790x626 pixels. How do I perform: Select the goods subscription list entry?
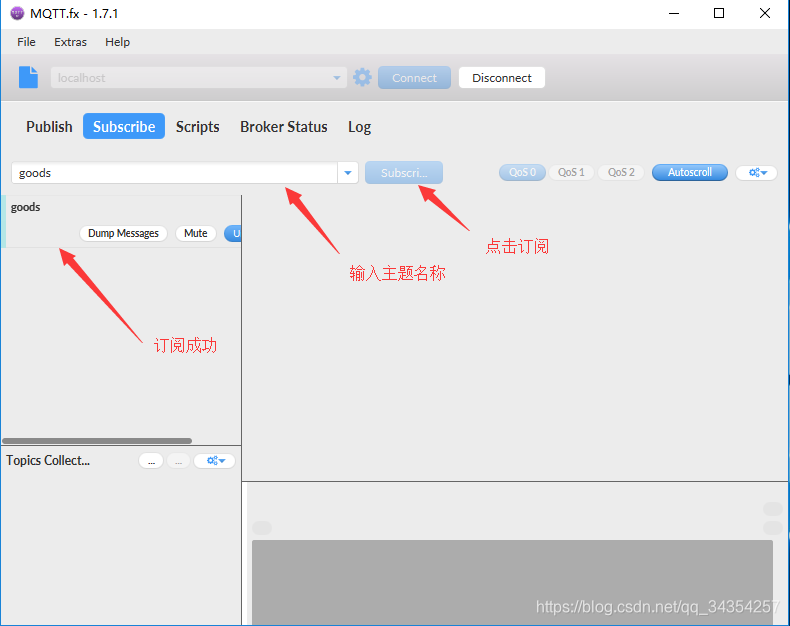(x=121, y=221)
